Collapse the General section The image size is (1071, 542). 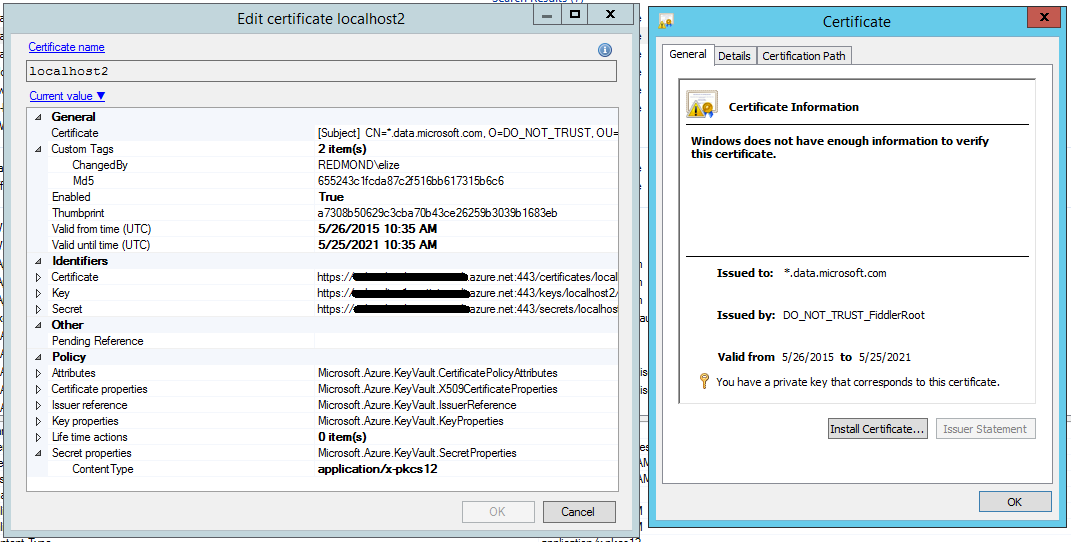pos(38,117)
